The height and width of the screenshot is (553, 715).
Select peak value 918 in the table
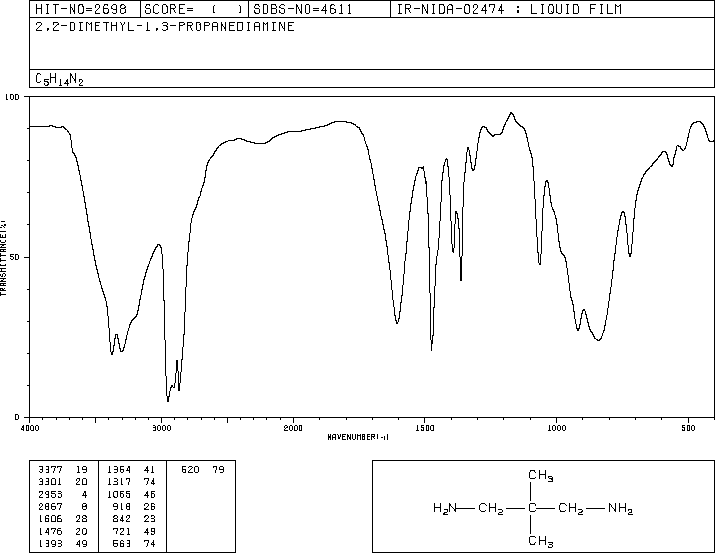[x=121, y=506]
